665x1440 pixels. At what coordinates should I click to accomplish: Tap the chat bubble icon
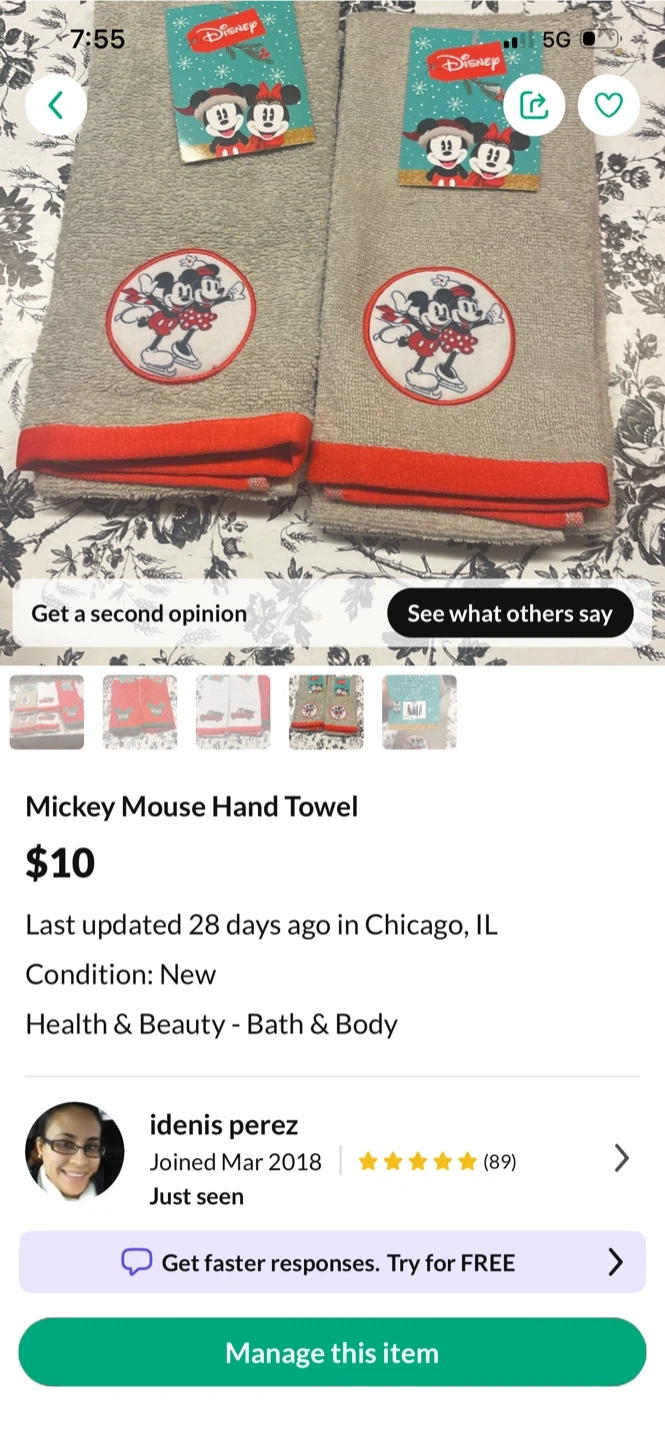pyautogui.click(x=136, y=1262)
